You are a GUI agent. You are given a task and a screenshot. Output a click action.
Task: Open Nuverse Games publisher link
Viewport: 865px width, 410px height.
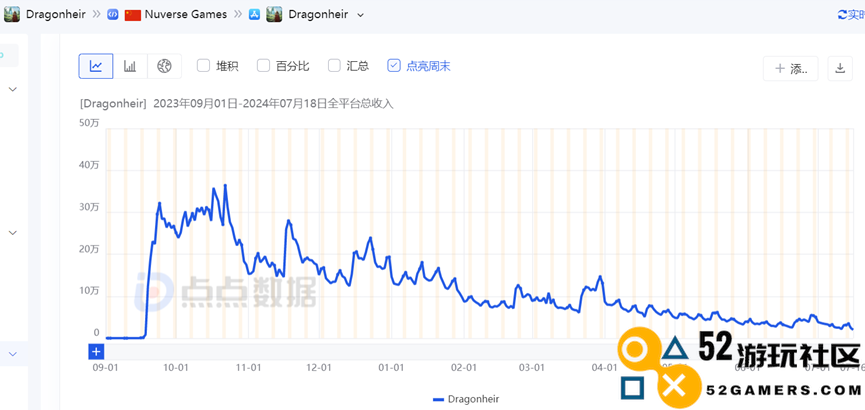[x=185, y=14]
